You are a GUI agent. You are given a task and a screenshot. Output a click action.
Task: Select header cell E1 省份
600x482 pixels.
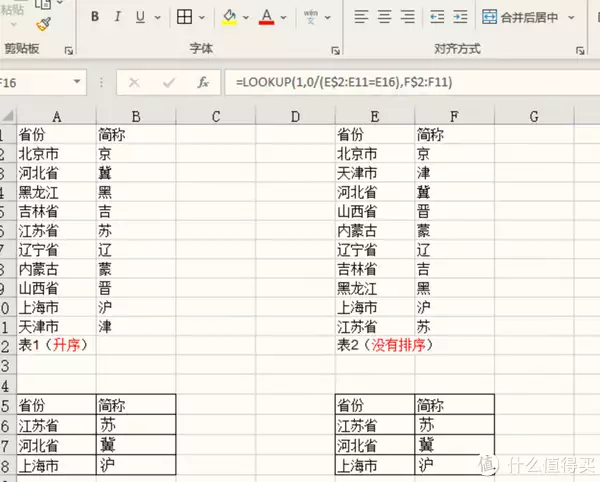[375, 134]
